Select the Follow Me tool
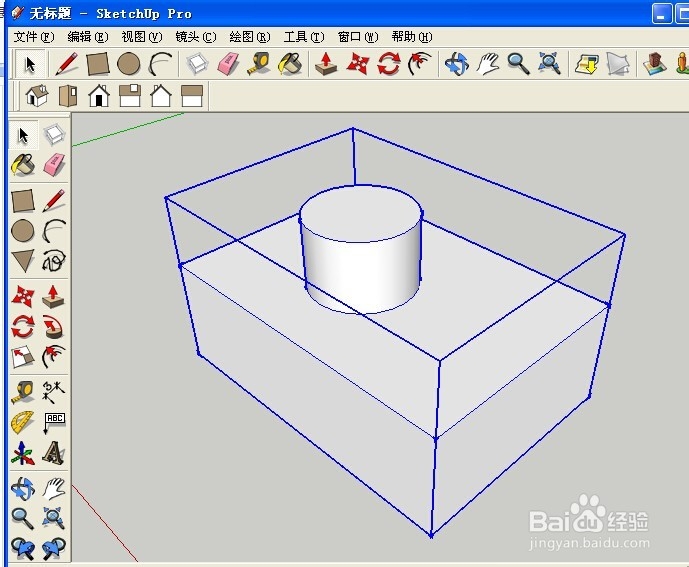Image resolution: width=689 pixels, height=567 pixels. tap(54, 327)
